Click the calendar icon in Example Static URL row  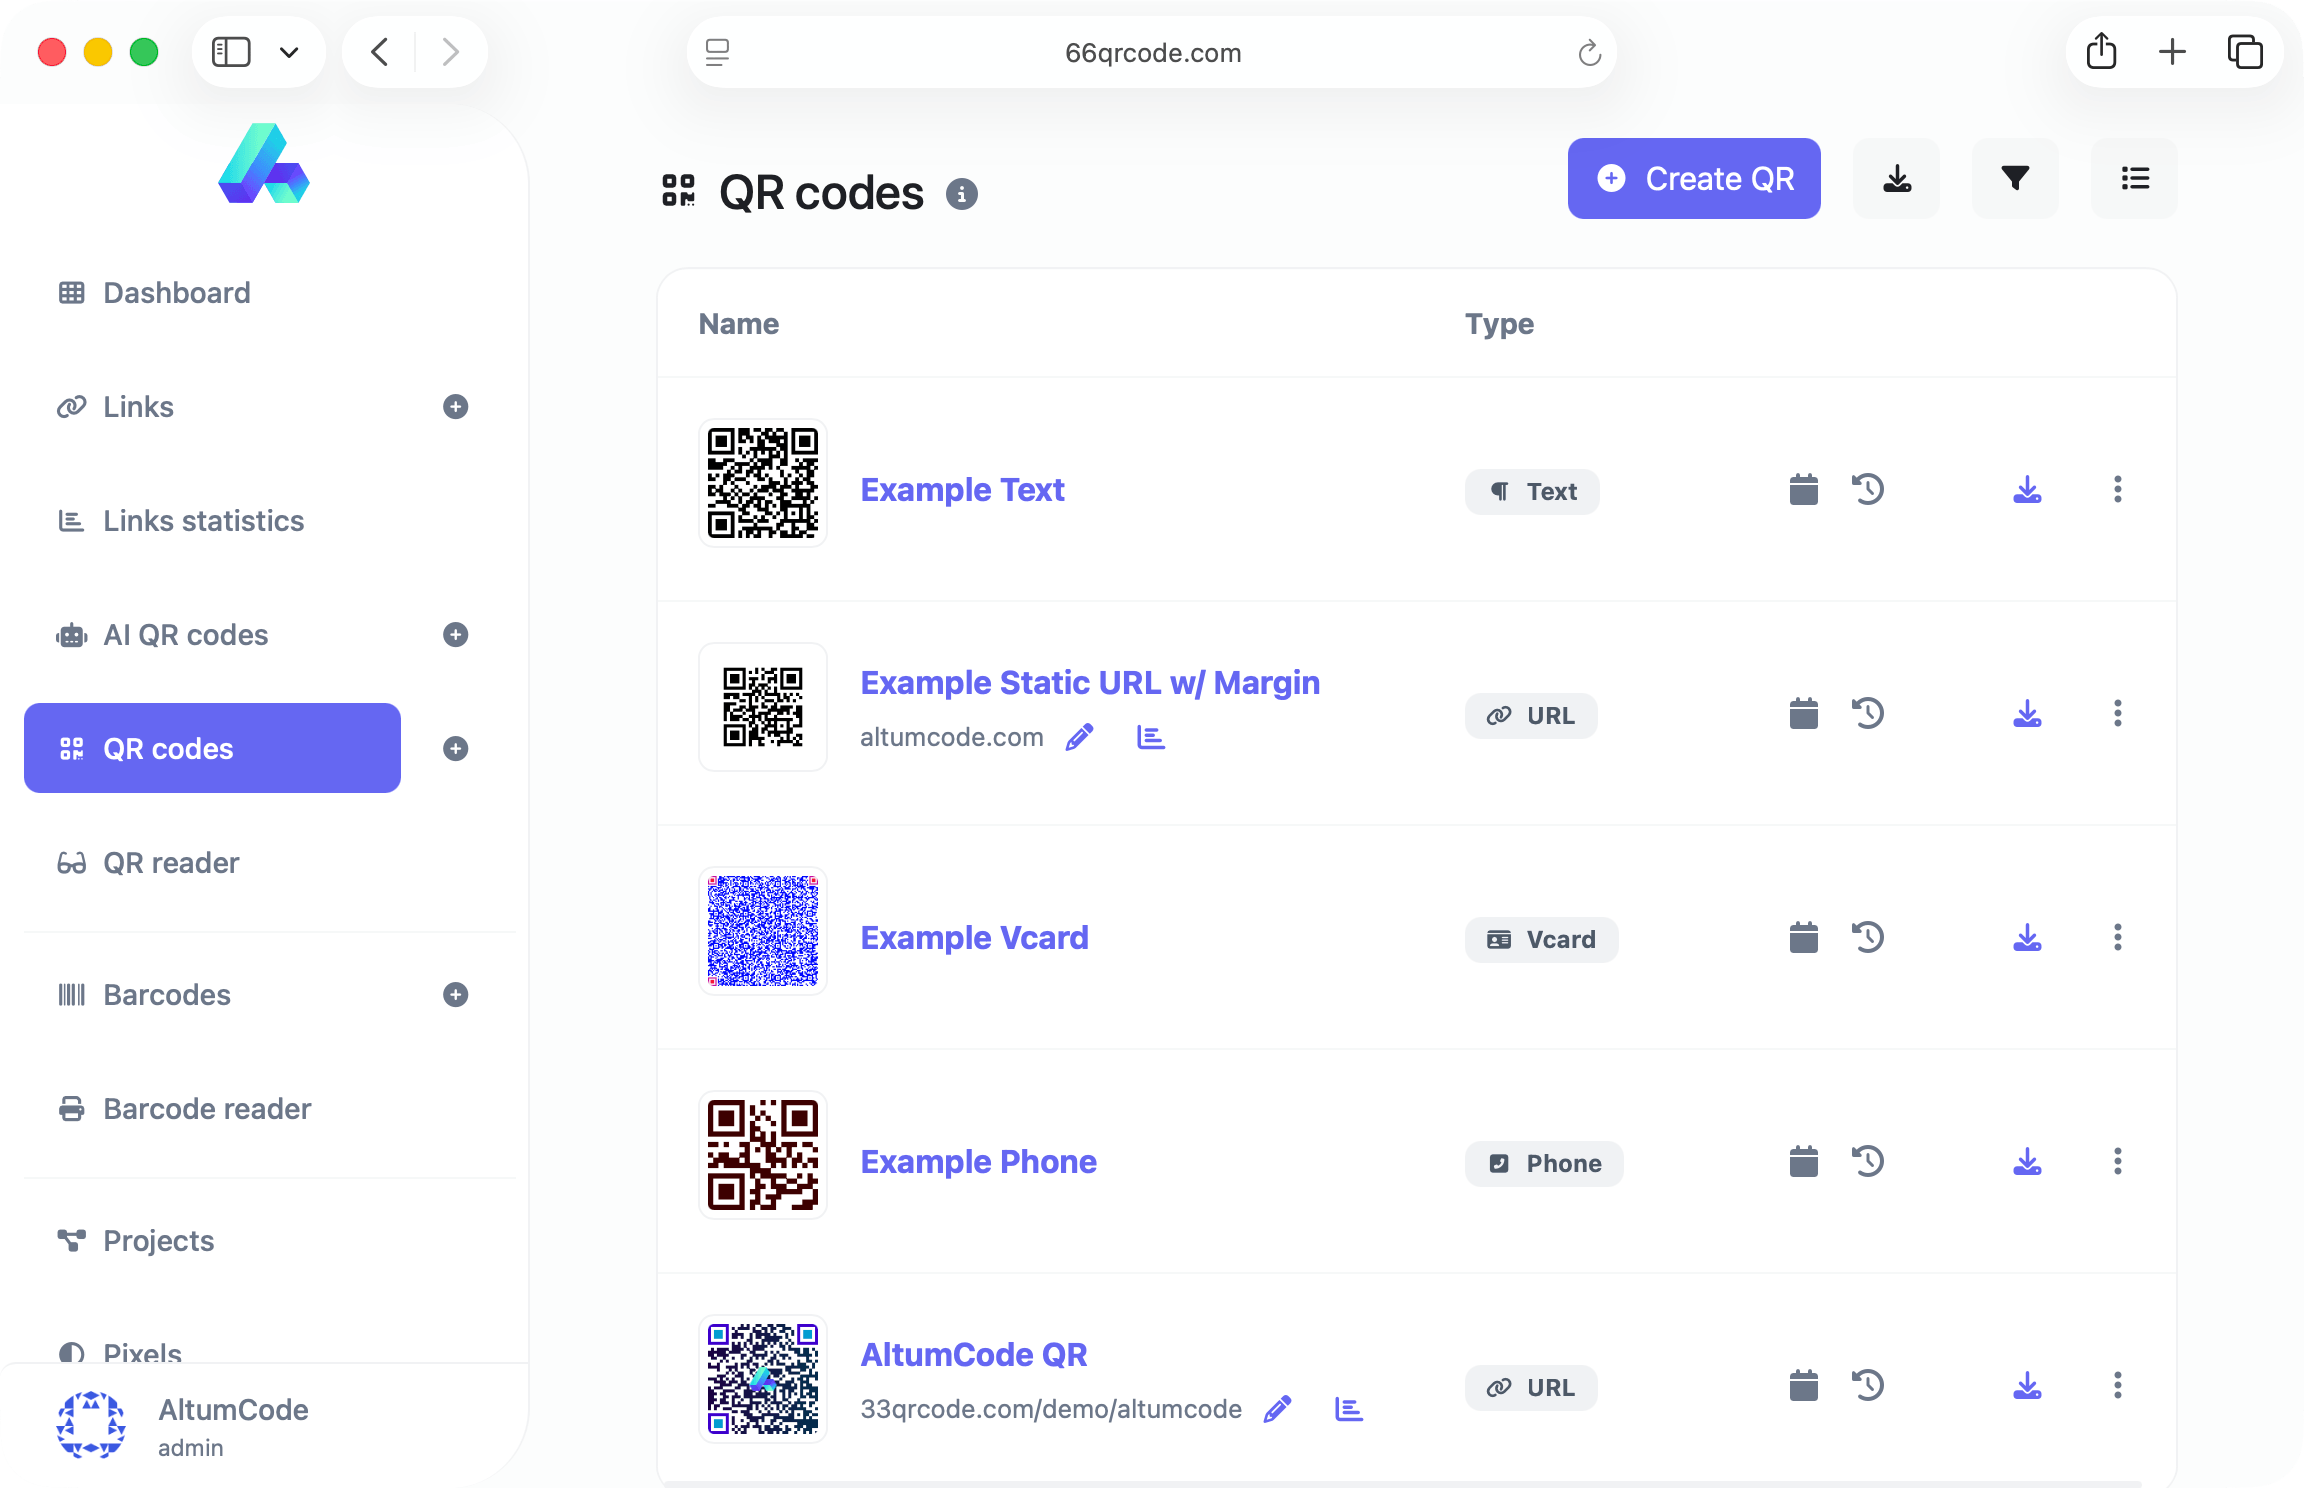tap(1803, 714)
